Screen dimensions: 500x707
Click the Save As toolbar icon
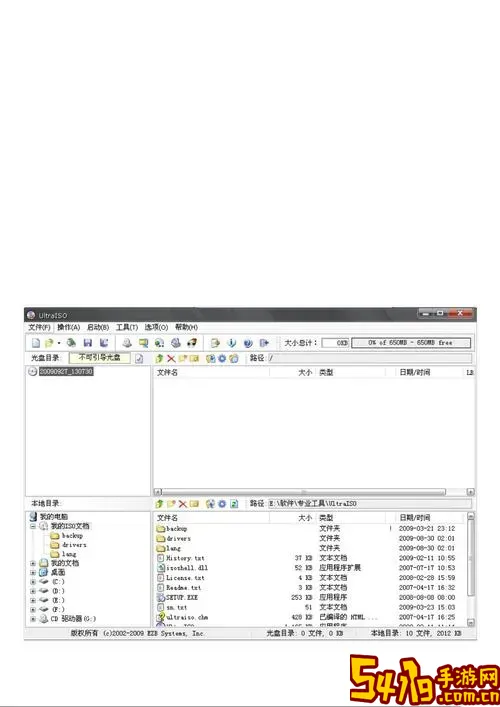coord(104,343)
